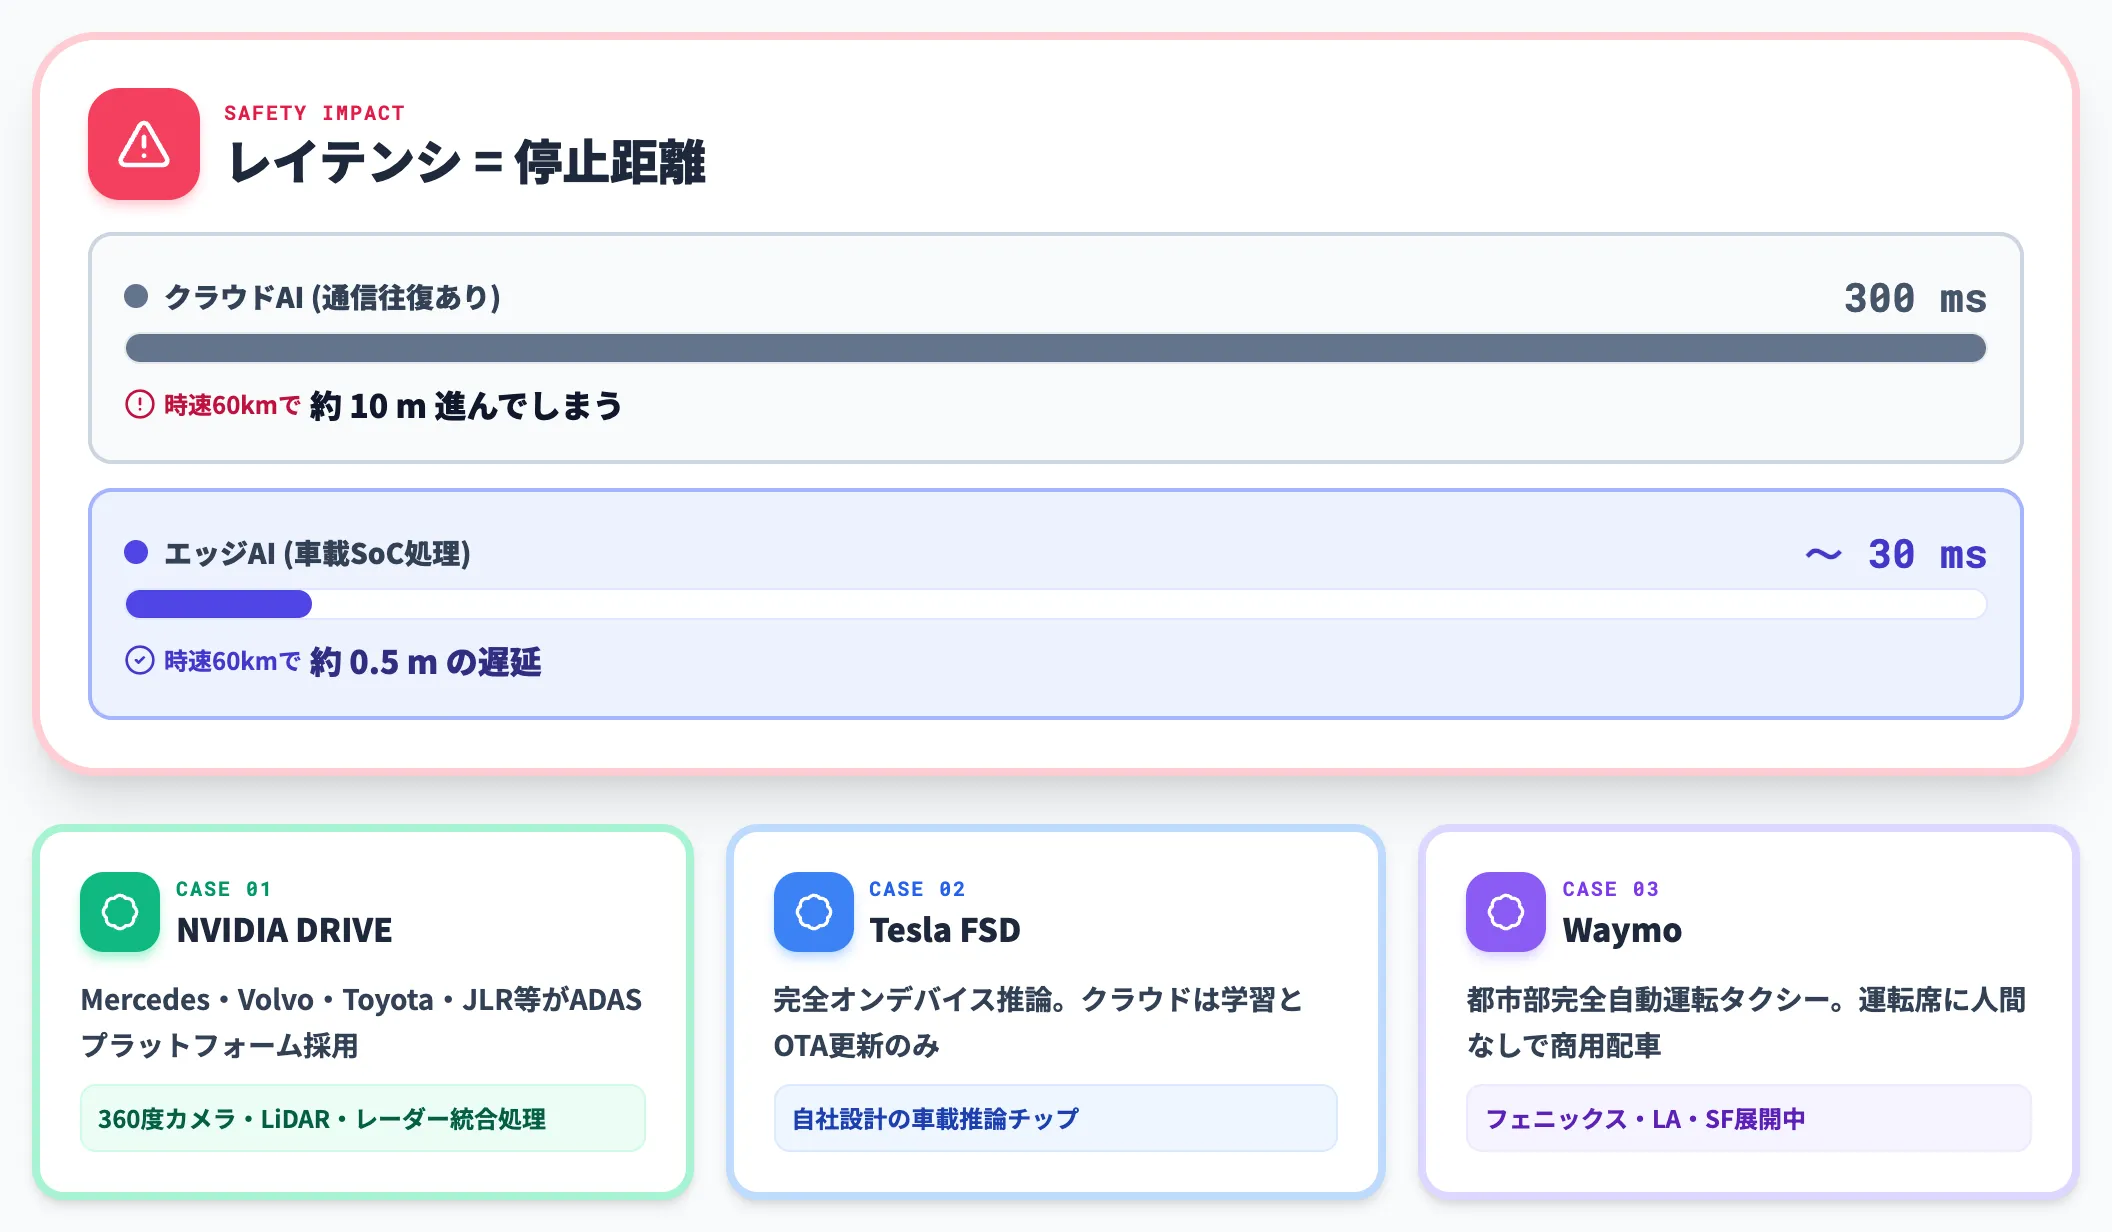Click the blue checkmark circle before 時速60km
This screenshot has height=1232, width=2112.
tap(139, 661)
